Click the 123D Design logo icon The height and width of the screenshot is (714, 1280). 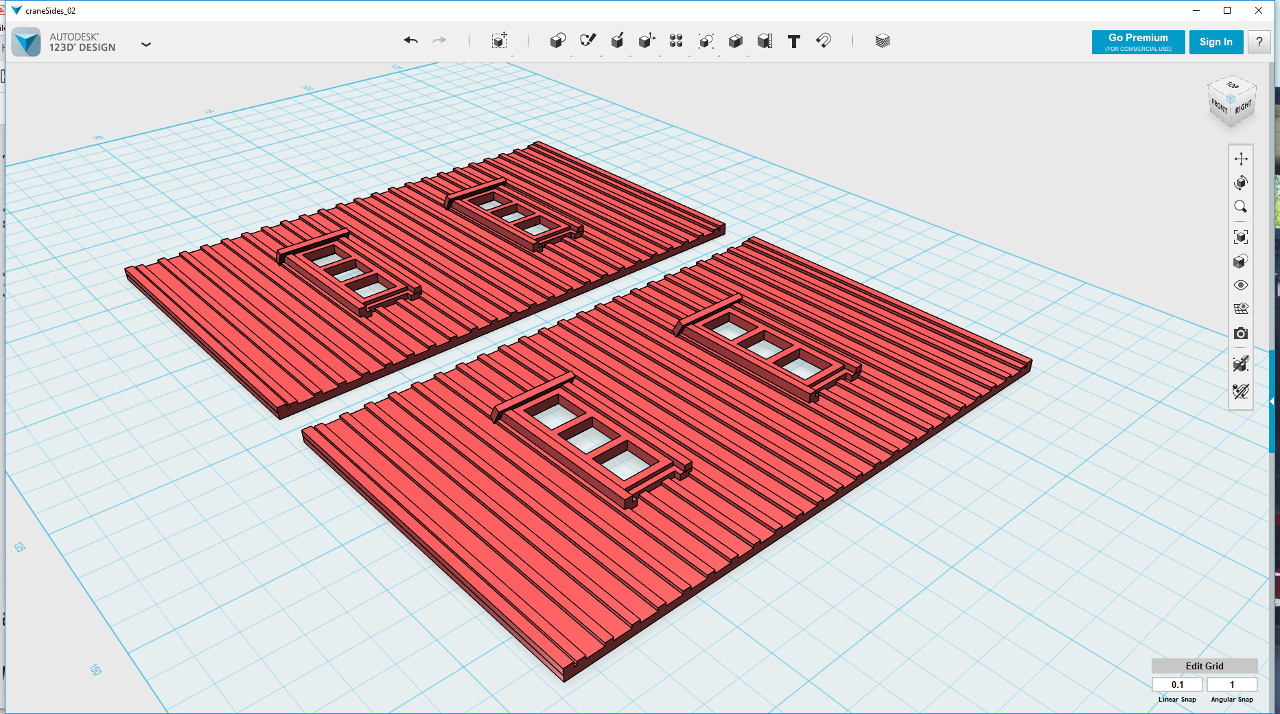coord(26,42)
